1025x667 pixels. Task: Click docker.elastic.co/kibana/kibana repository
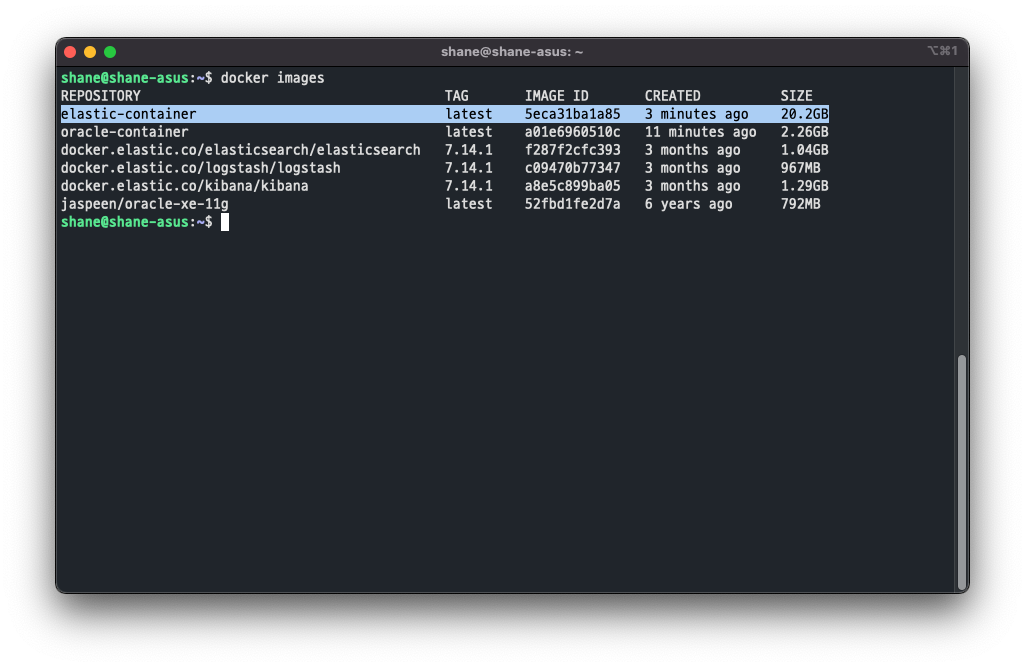[x=184, y=186]
